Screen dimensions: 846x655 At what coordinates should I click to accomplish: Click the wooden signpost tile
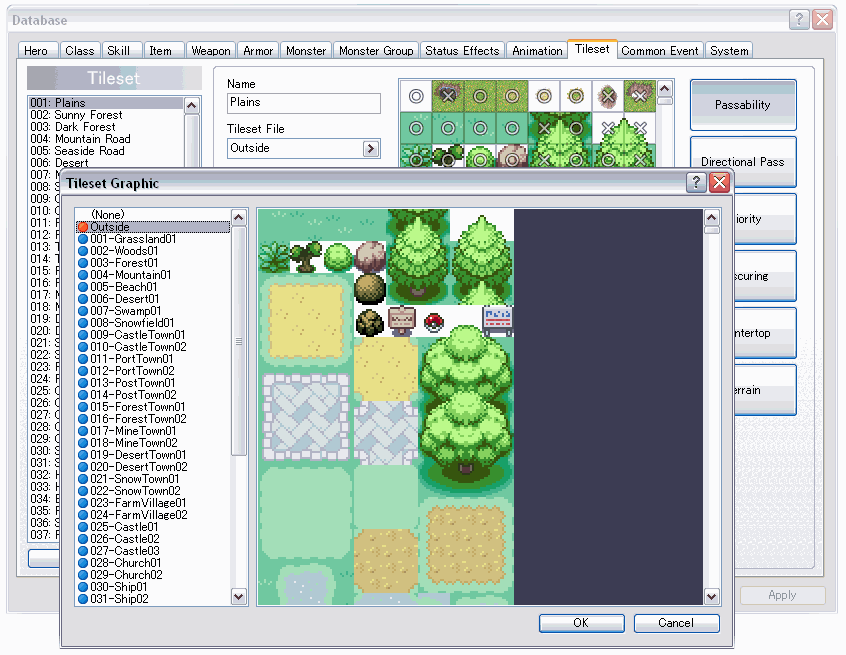(x=402, y=322)
